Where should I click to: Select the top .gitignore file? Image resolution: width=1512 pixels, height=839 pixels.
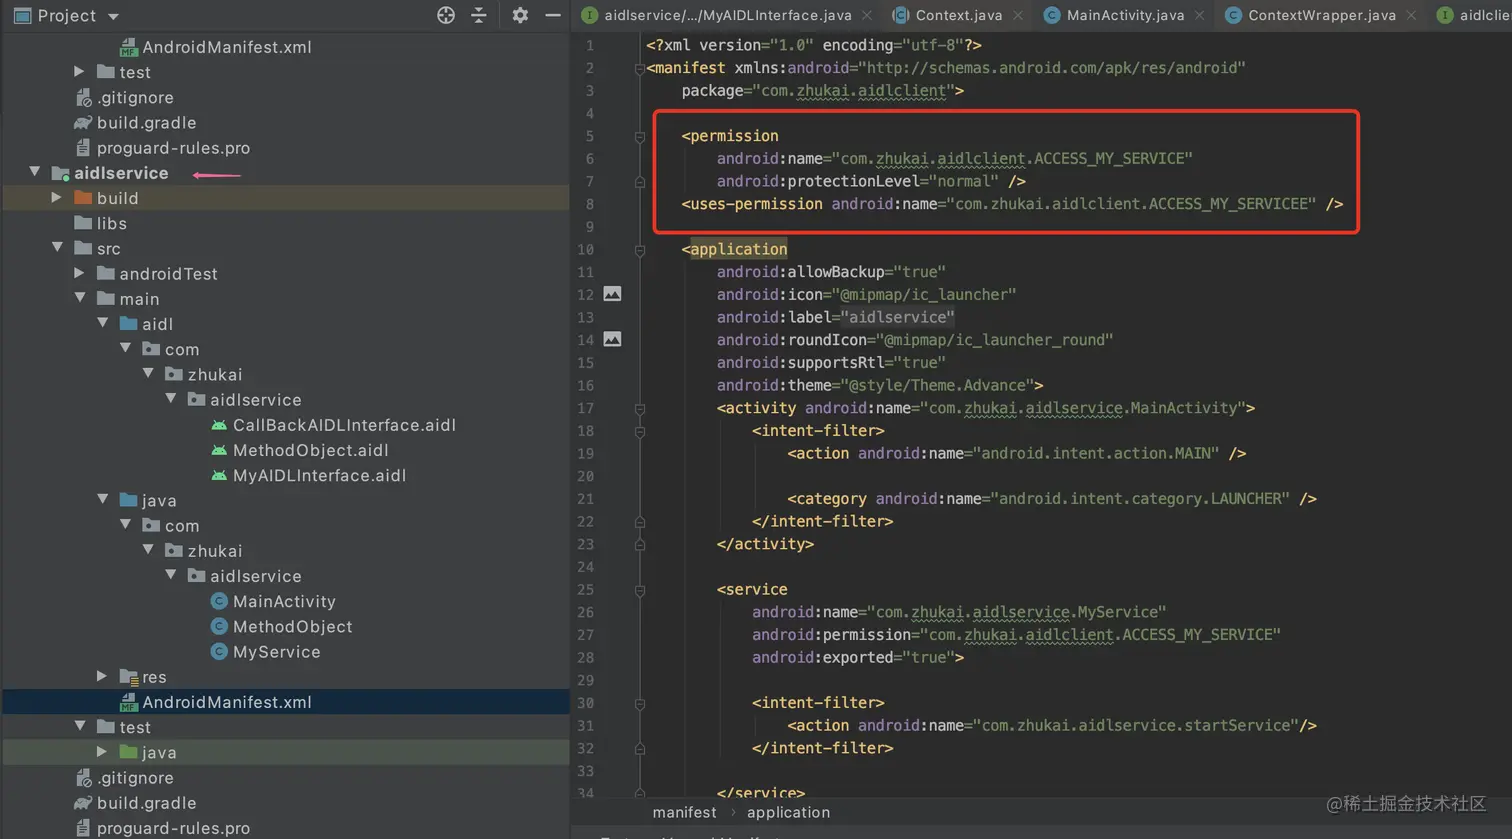(135, 97)
